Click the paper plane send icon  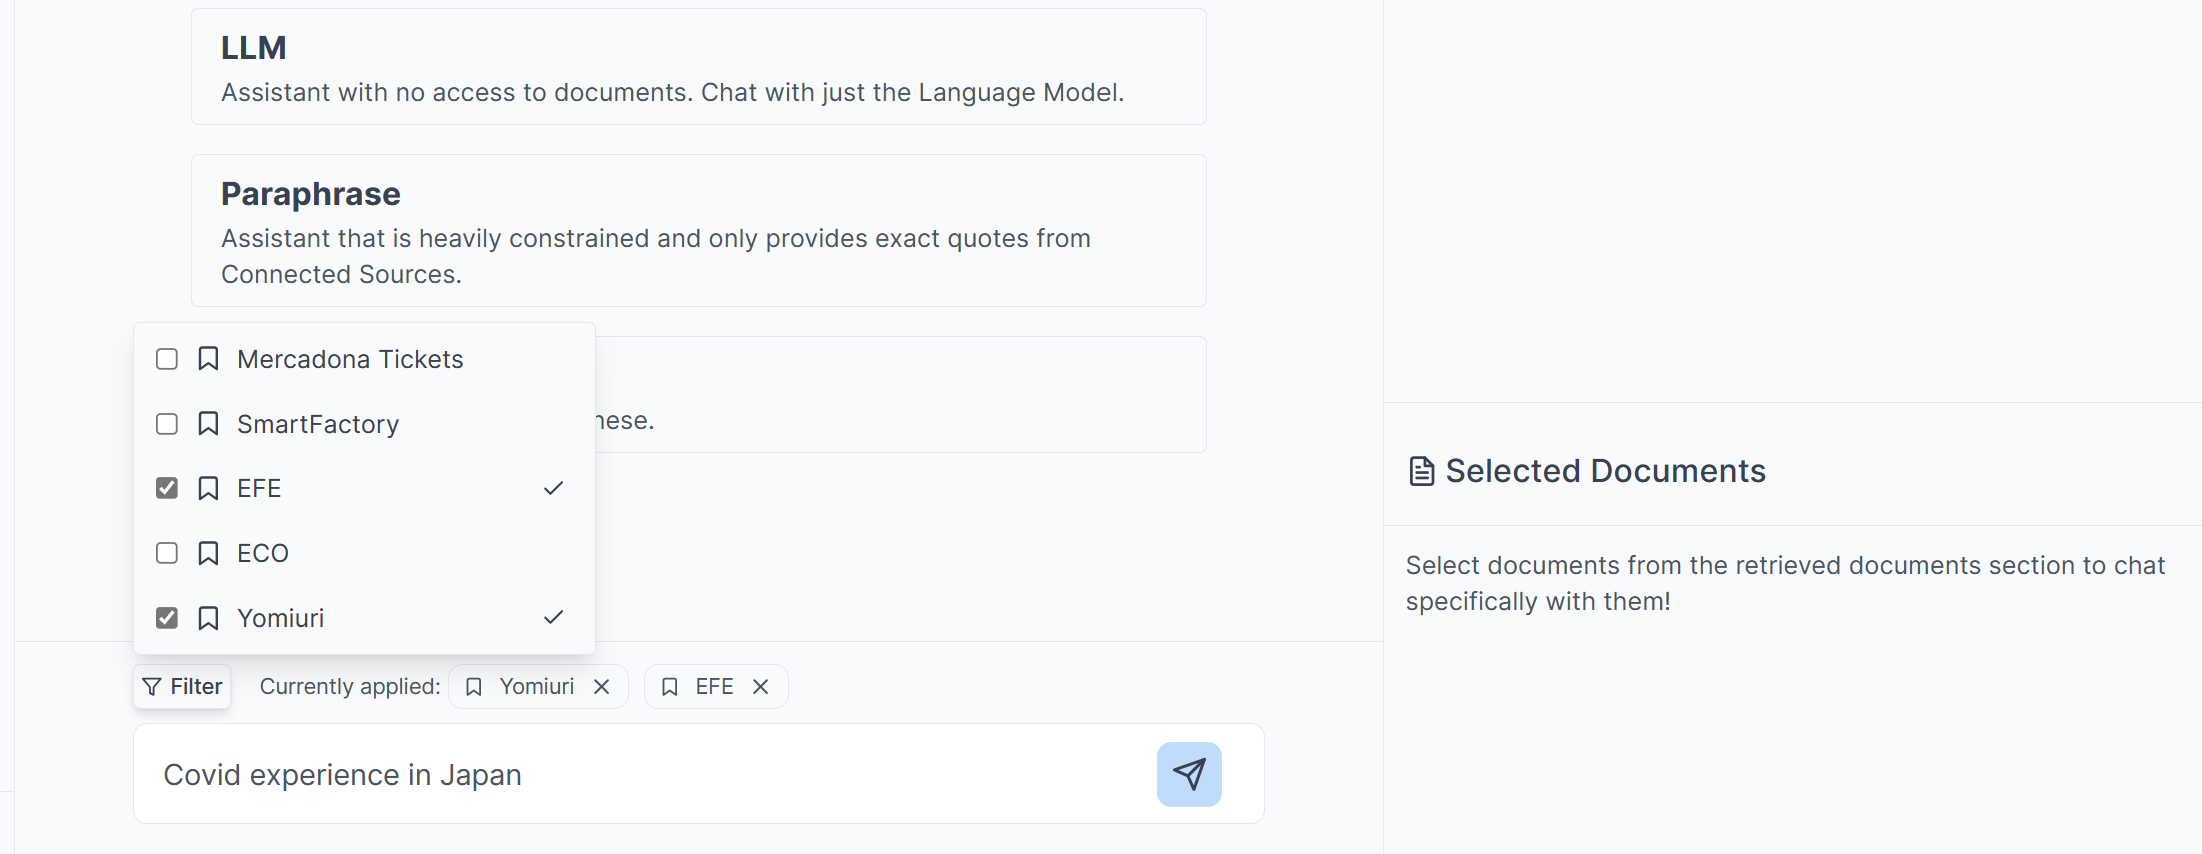pos(1188,773)
